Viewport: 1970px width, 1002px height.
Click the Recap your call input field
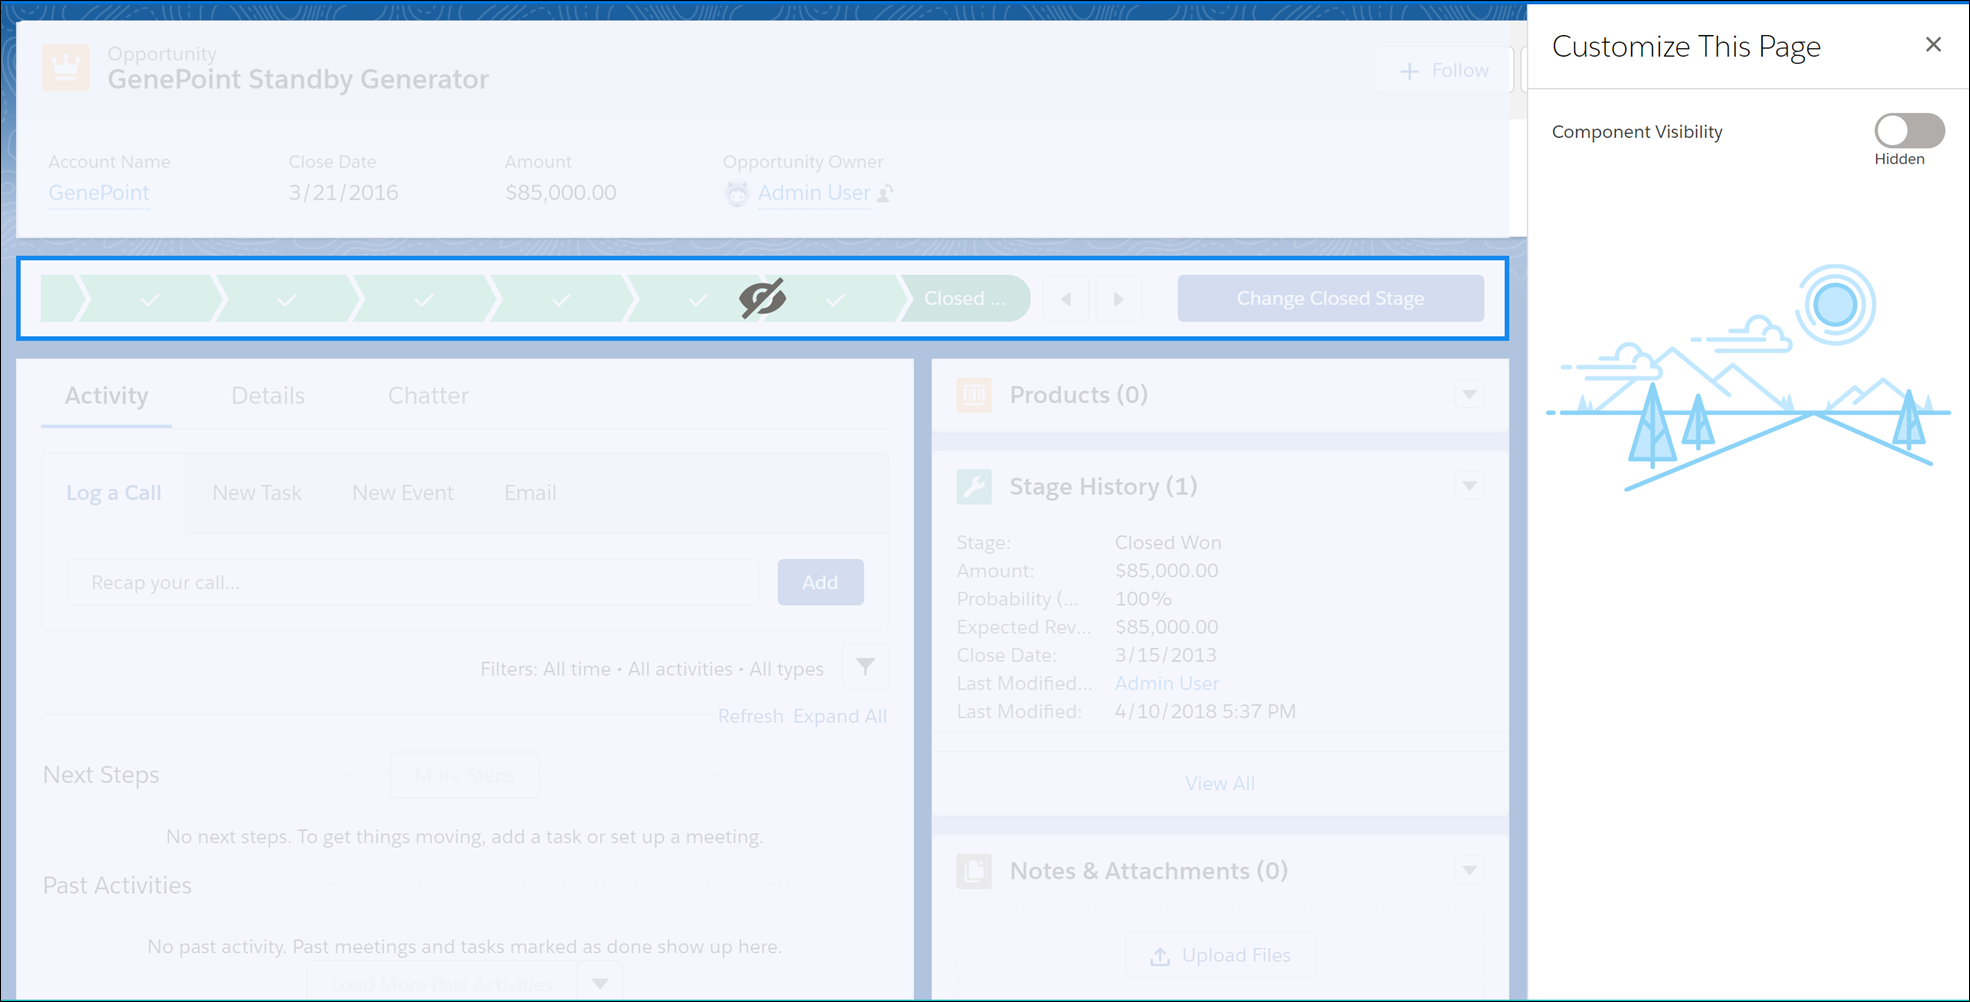click(x=412, y=583)
